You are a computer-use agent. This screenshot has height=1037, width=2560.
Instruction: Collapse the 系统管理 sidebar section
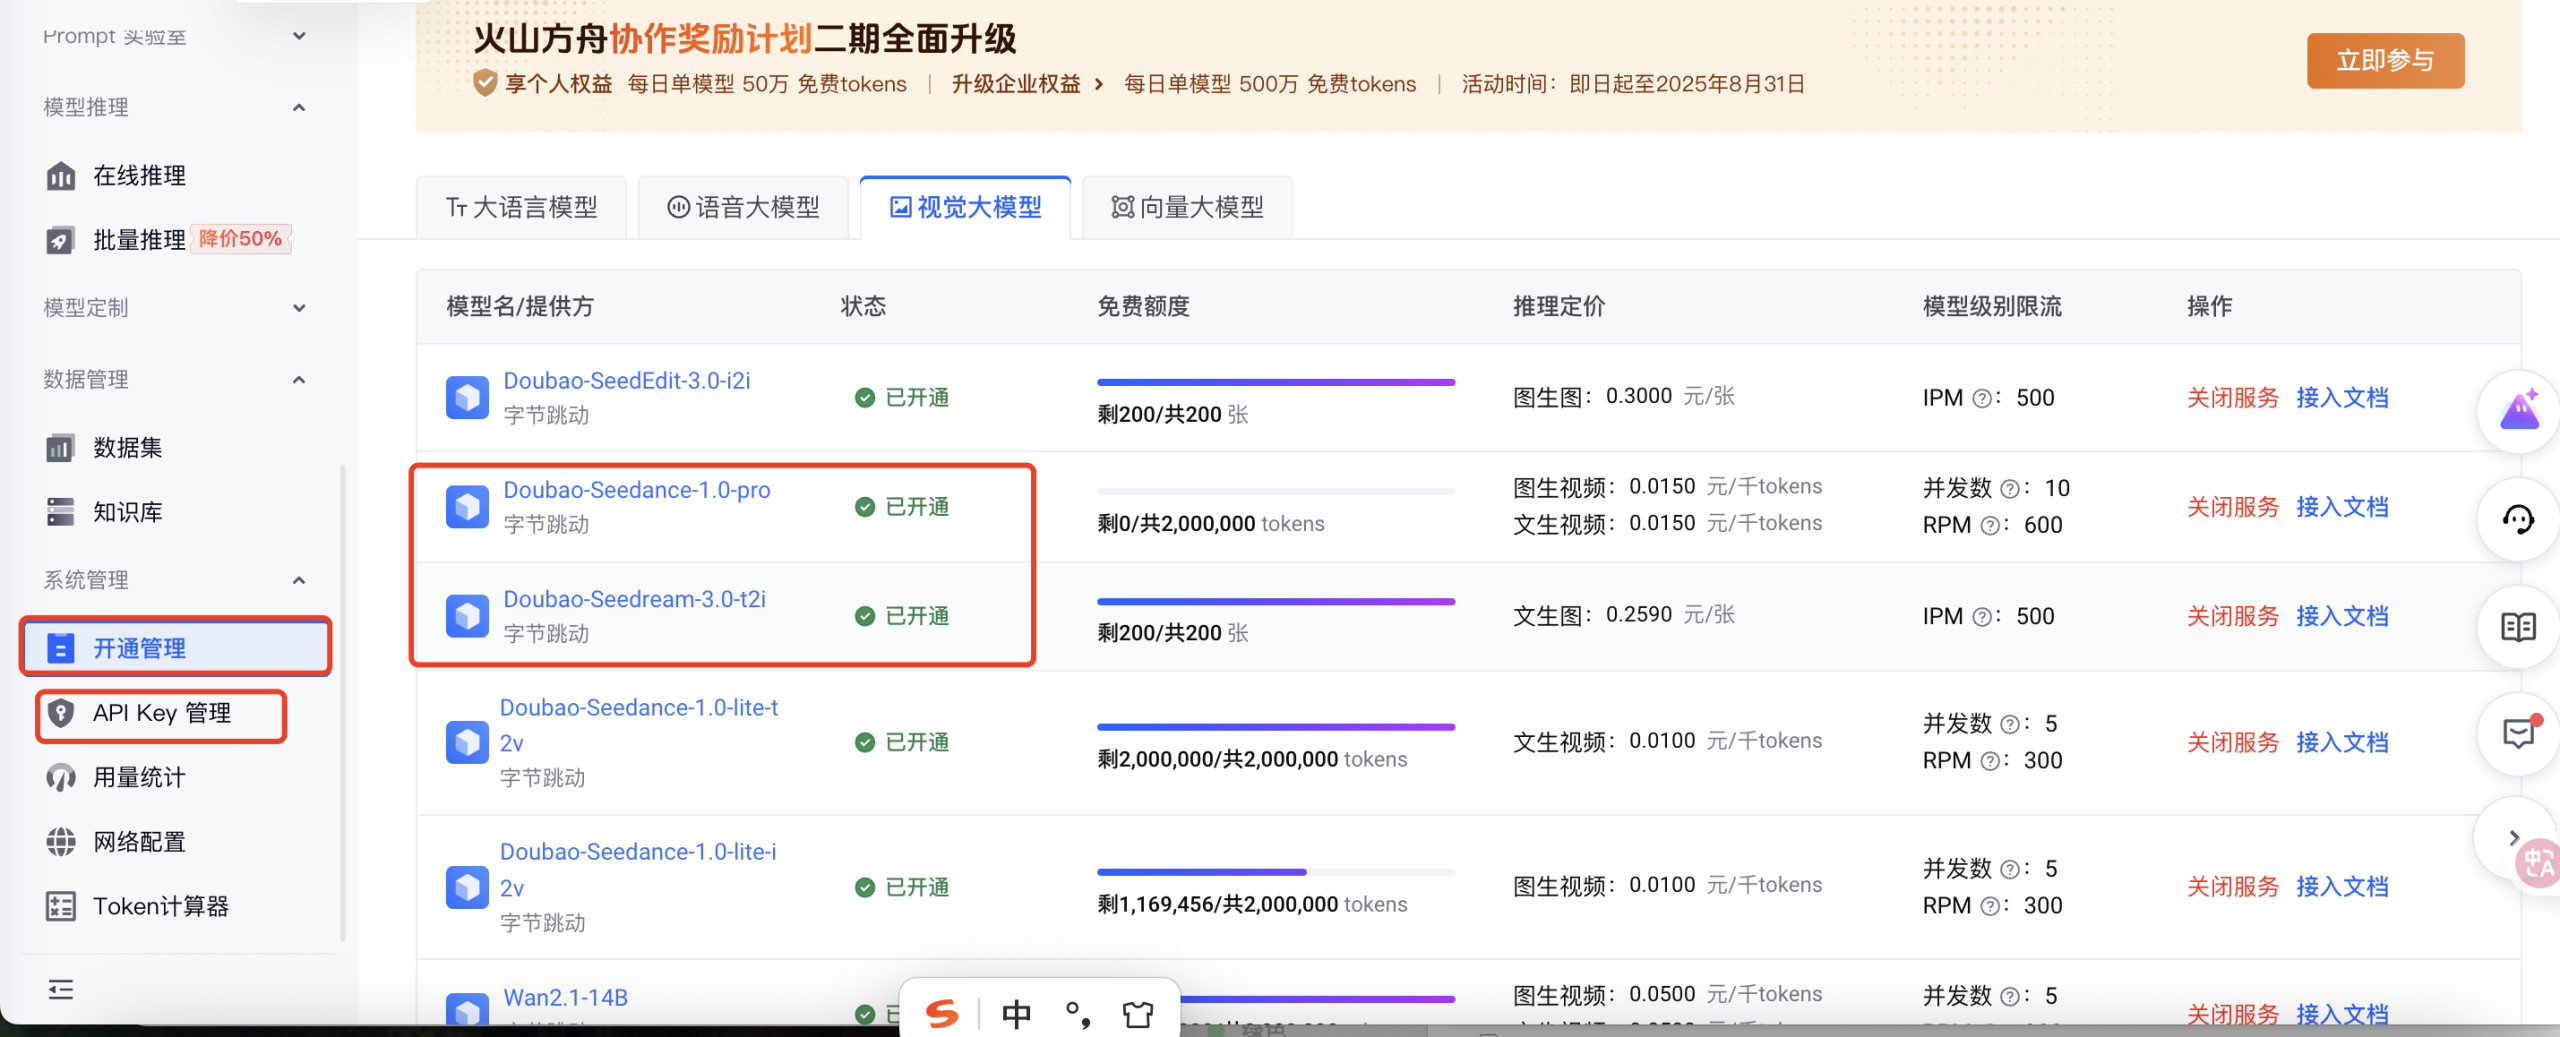click(298, 580)
